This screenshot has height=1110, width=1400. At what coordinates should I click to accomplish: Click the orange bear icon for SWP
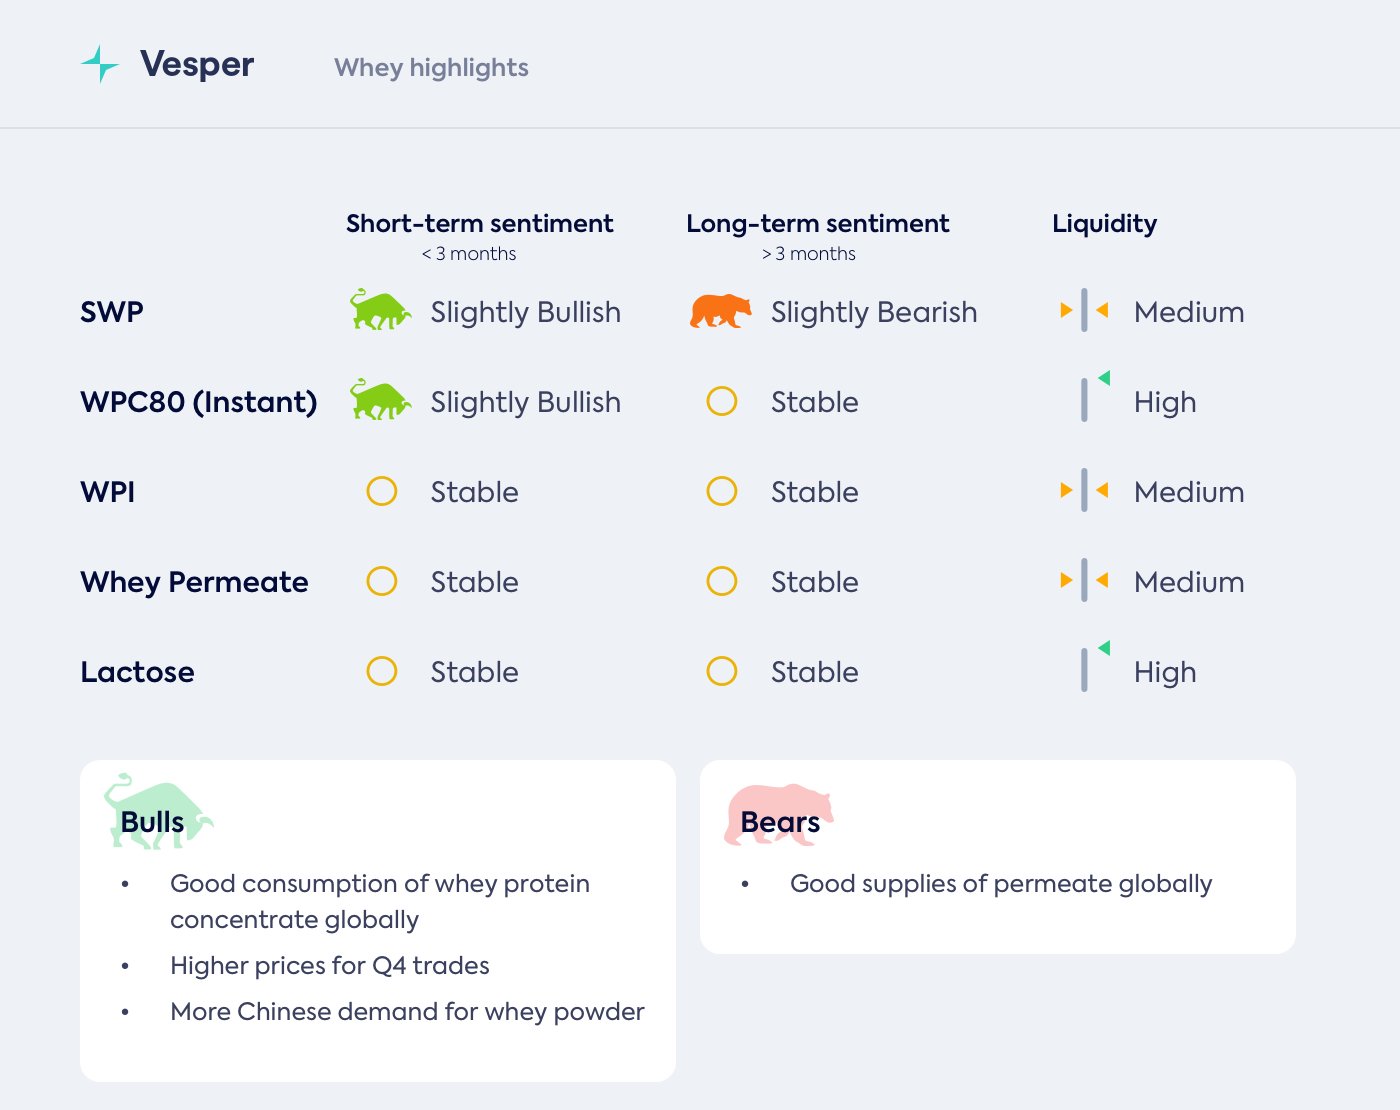(720, 311)
